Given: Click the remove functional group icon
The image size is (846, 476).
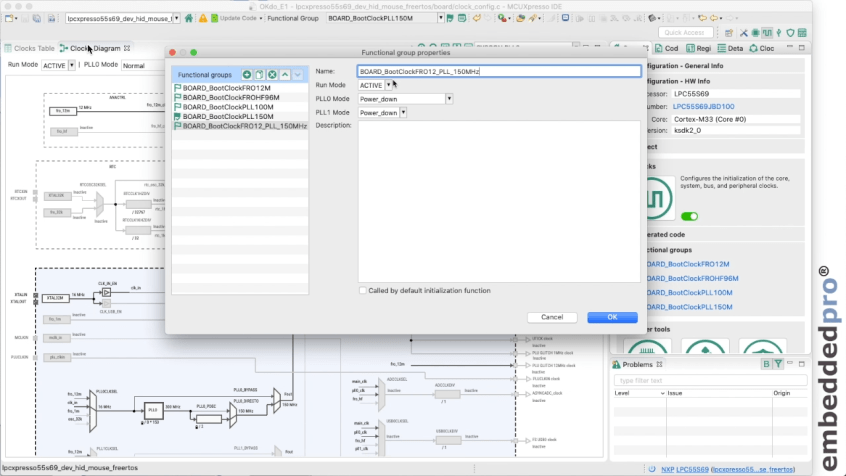Looking at the screenshot, I should point(272,75).
